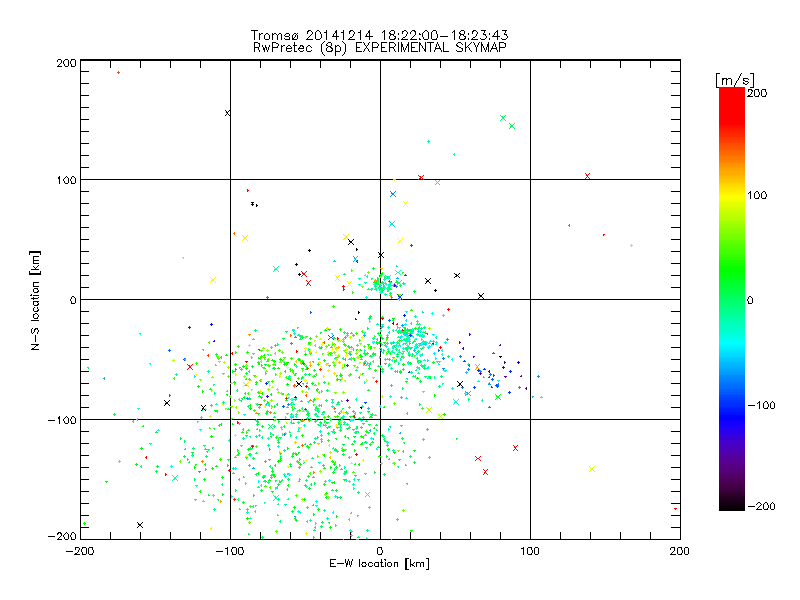The height and width of the screenshot is (600, 800).
Task: Click the isolated yellow X marker in the lower-right plot area
Action: [x=592, y=469]
